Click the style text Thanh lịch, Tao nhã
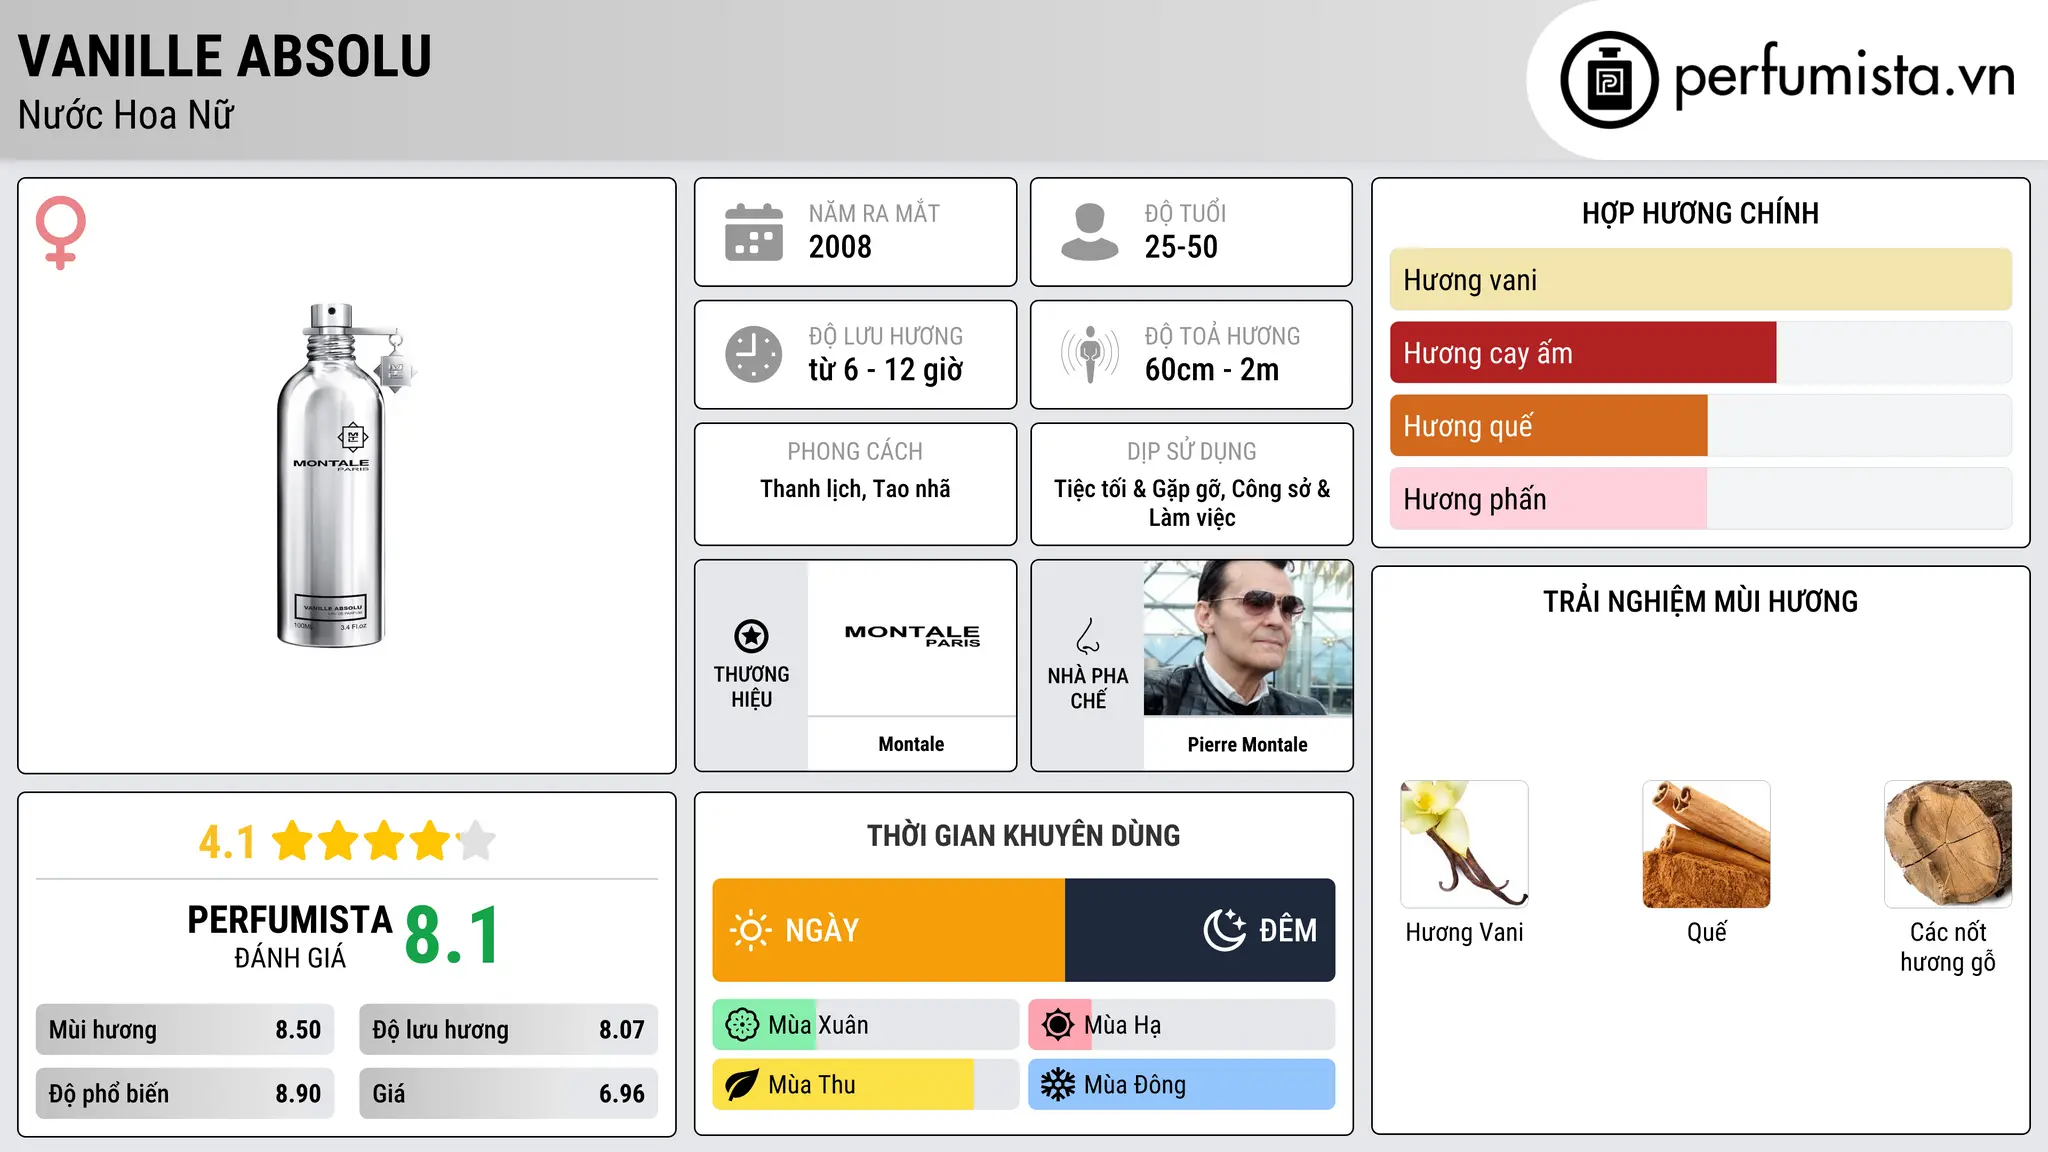This screenshot has width=2048, height=1152. (855, 489)
